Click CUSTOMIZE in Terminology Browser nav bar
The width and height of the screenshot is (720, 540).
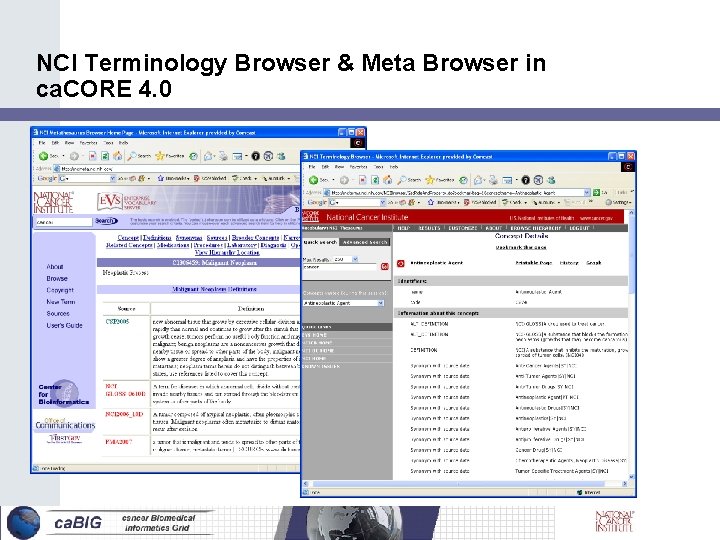(462, 228)
